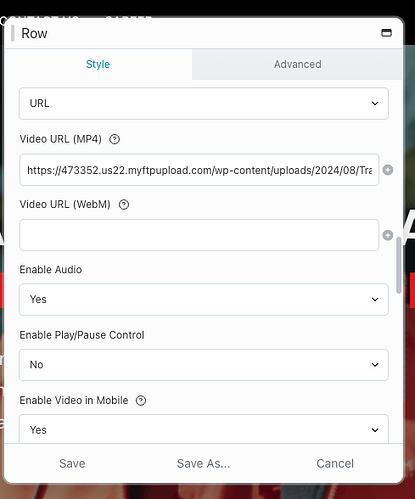Click the Video URL (MP4) label text

coord(61,139)
